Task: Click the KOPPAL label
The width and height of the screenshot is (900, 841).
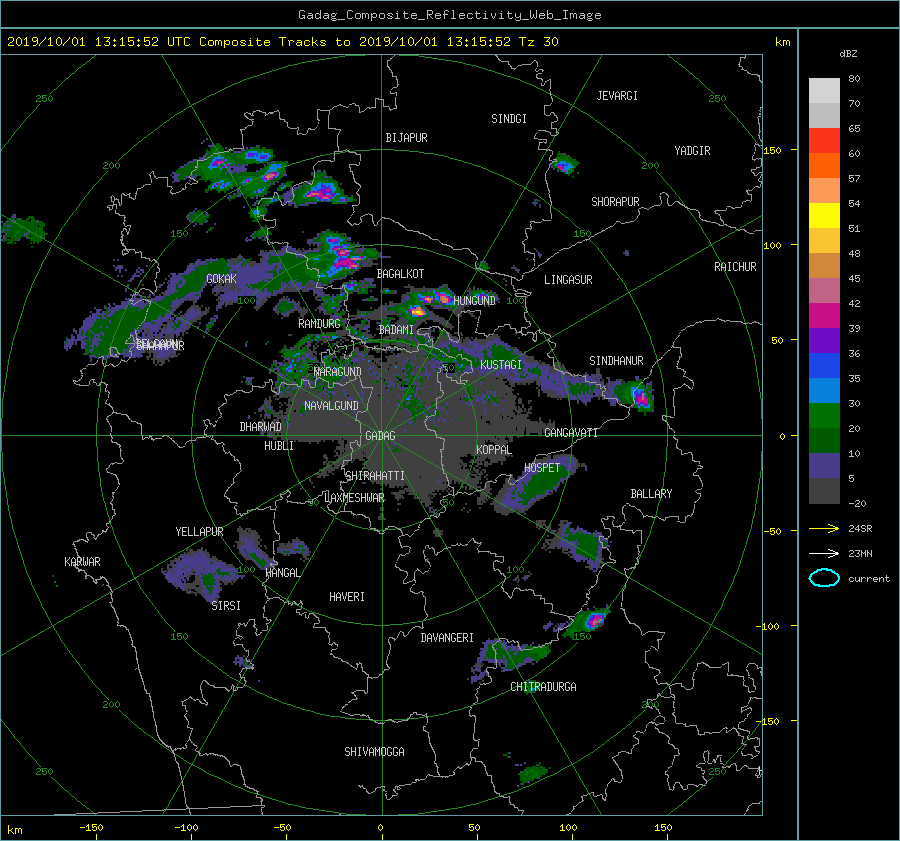Action: pyautogui.click(x=494, y=450)
